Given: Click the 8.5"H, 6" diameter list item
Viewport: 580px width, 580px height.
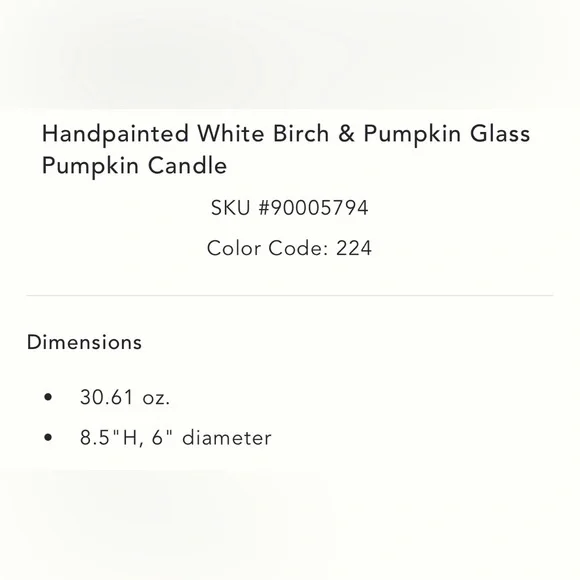Looking at the screenshot, I should click(x=176, y=438).
